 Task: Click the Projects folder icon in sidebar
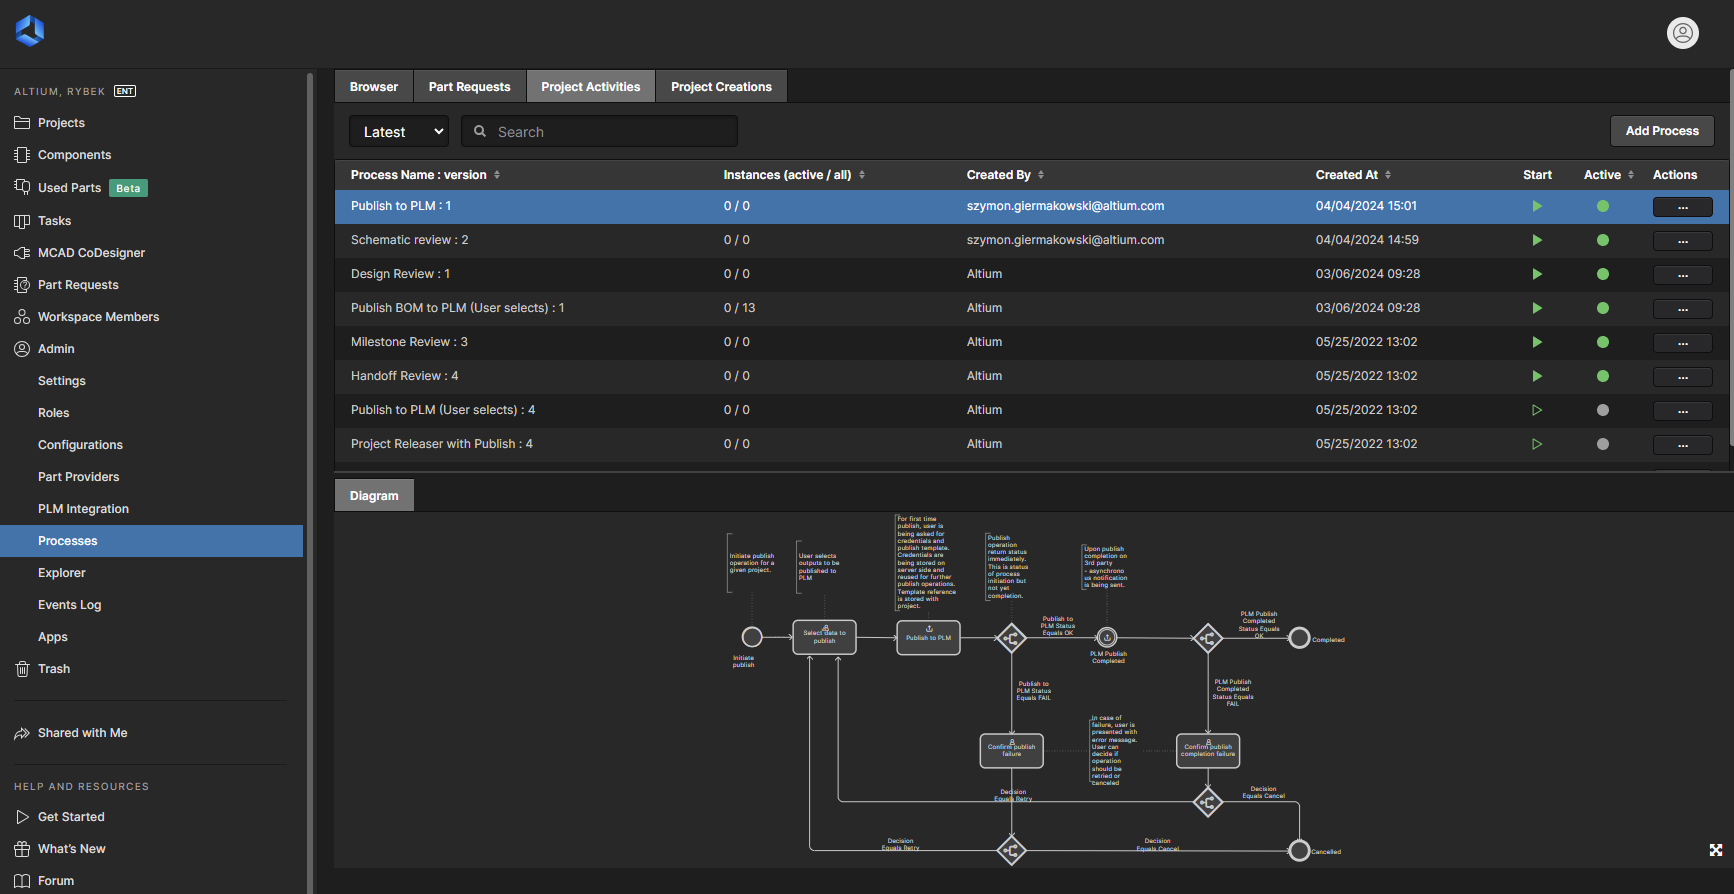(22, 123)
